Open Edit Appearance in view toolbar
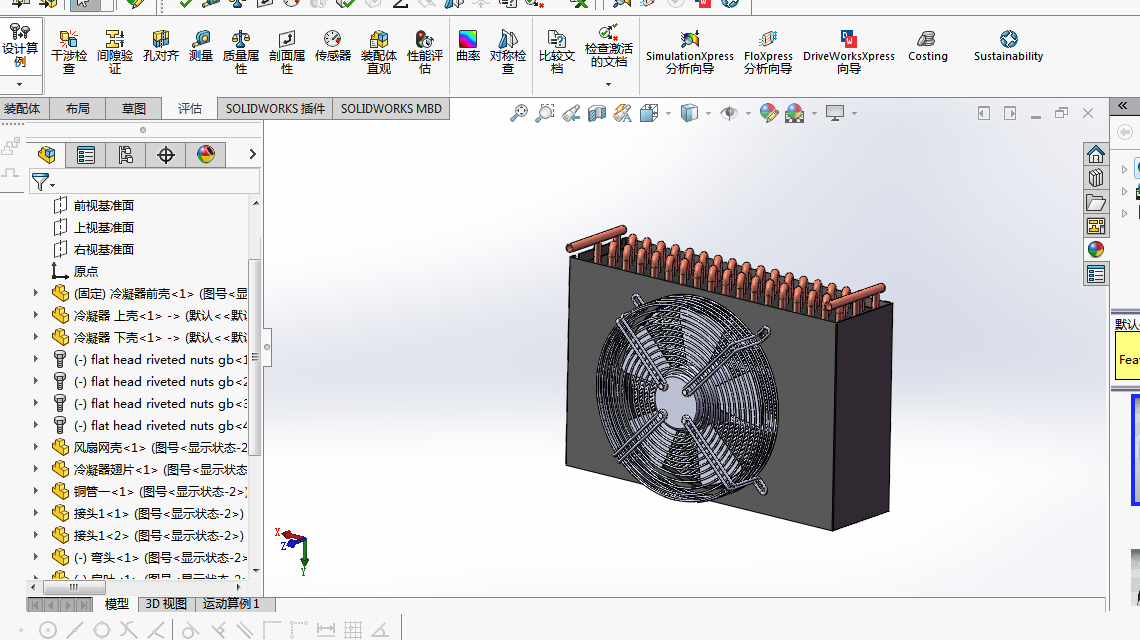1140x640 pixels. coord(768,113)
